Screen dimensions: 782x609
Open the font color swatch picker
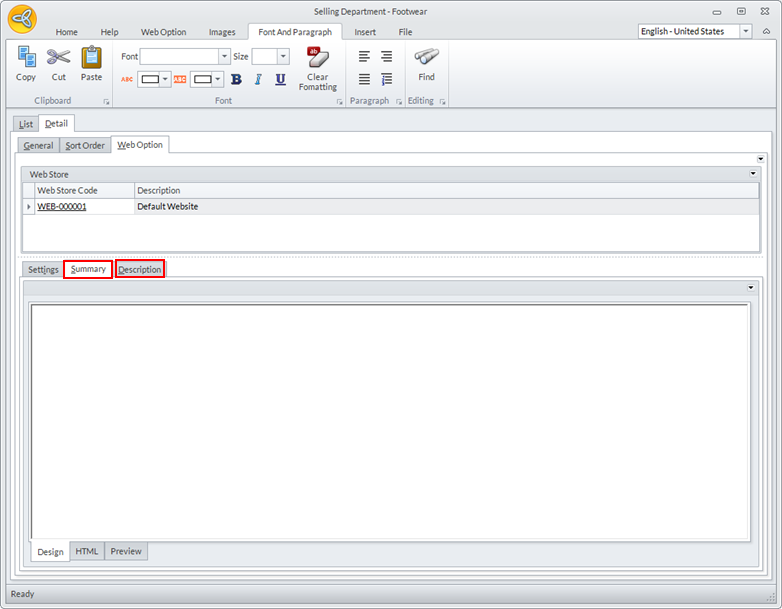(153, 79)
